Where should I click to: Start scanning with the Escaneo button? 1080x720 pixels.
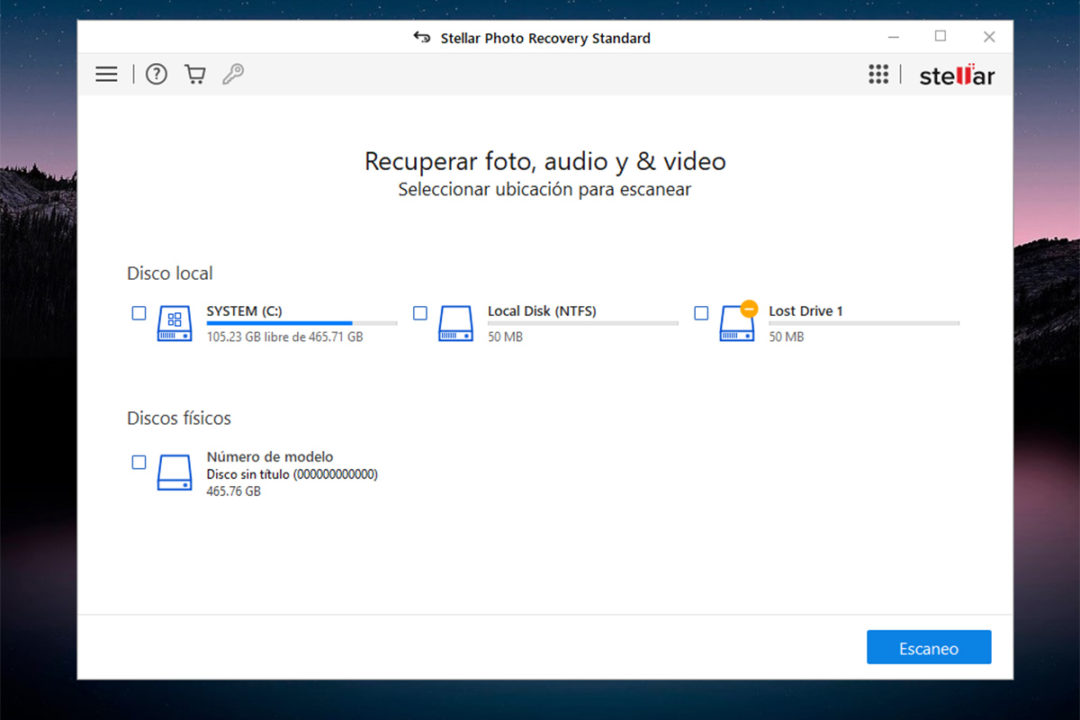928,647
